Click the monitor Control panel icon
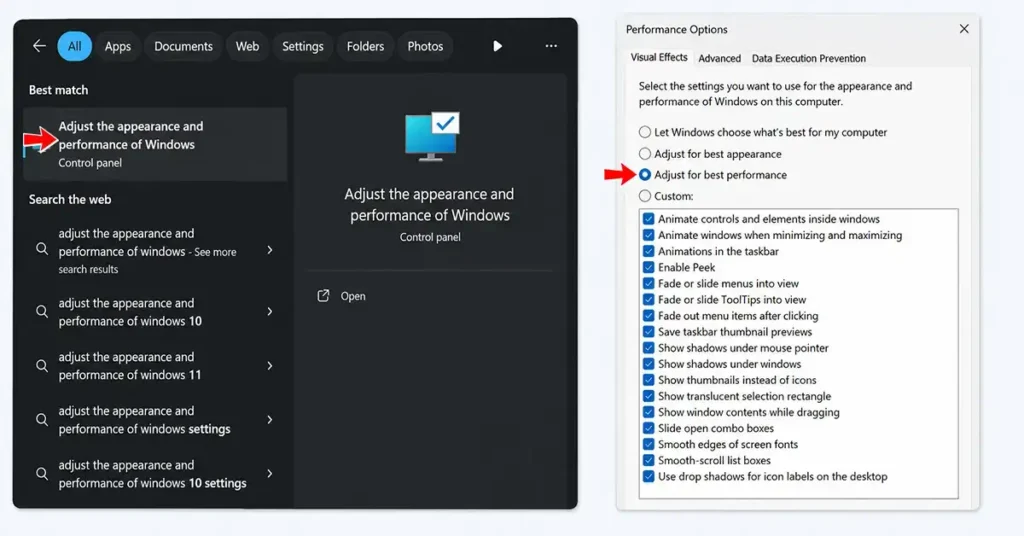Screen dimensions: 1024x536 pyautogui.click(x=432, y=136)
